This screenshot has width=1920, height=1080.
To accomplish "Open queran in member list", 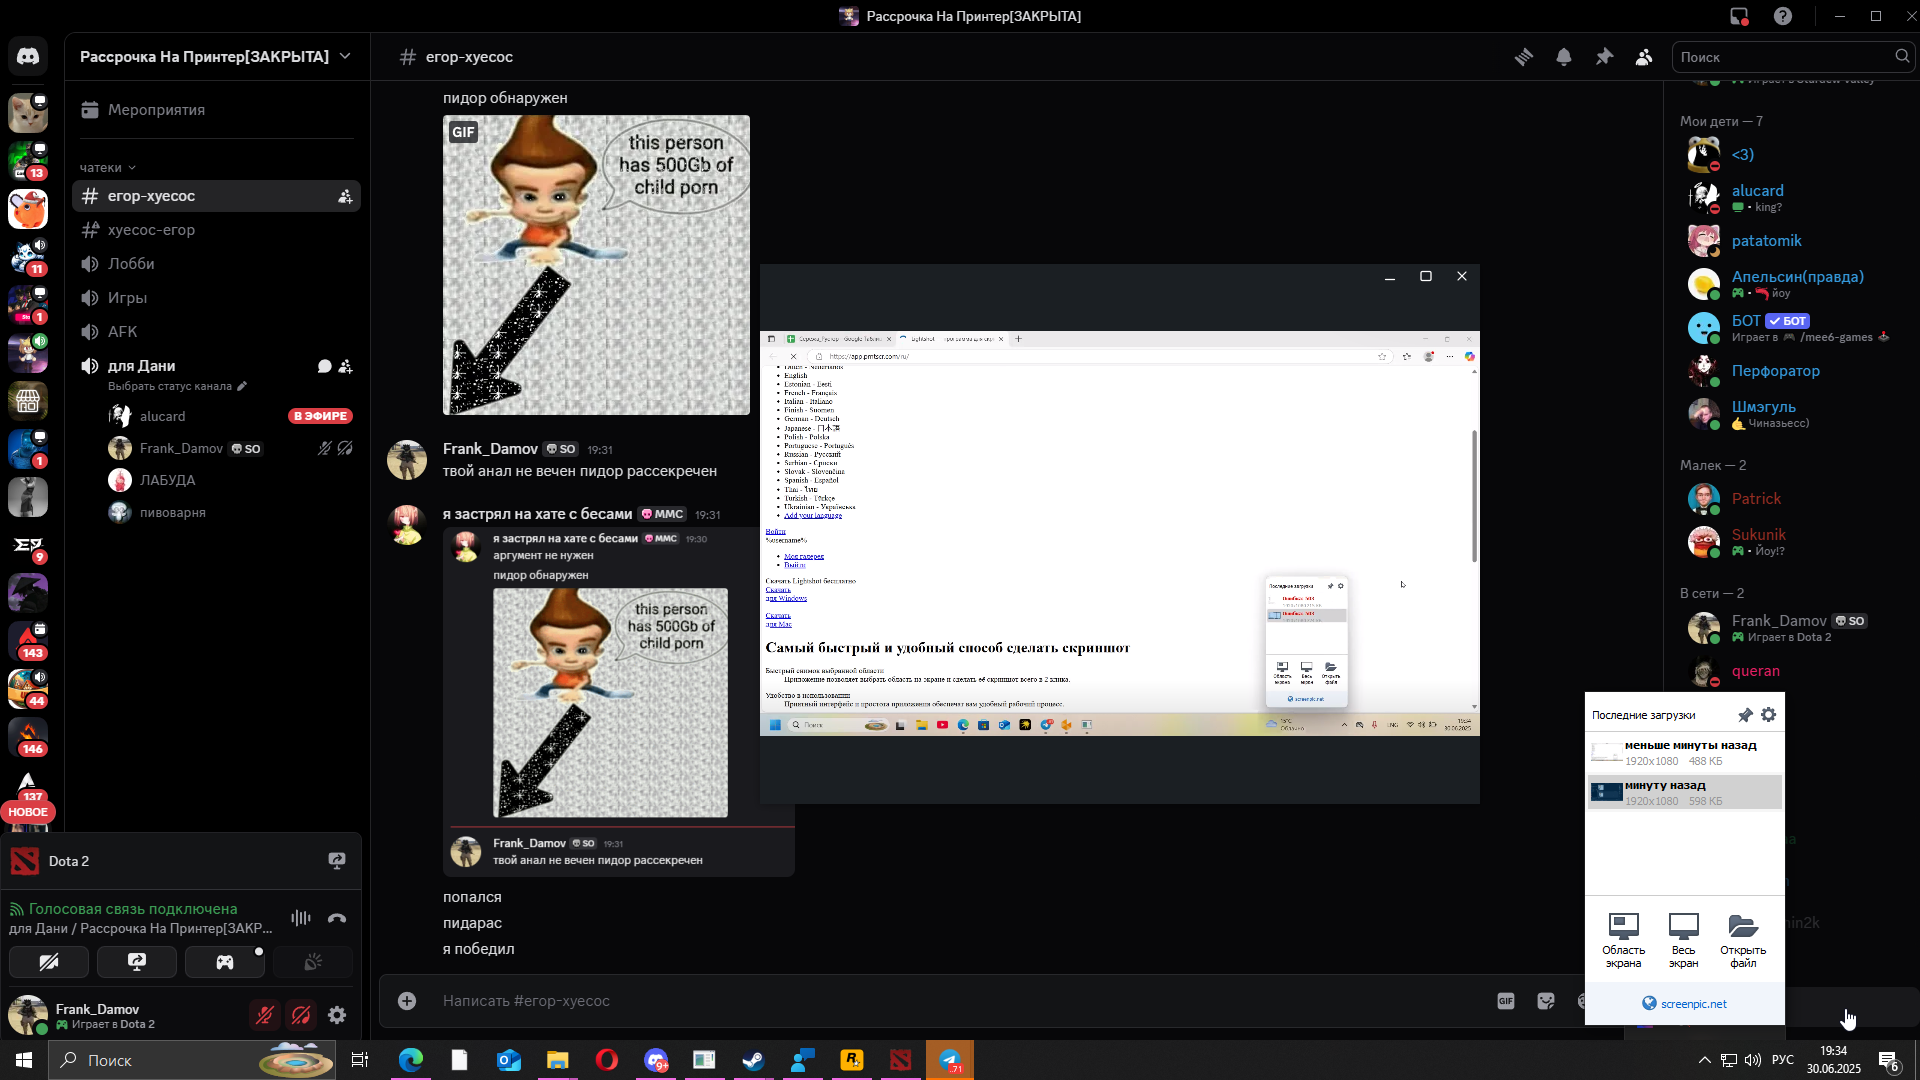I will pyautogui.click(x=1792, y=671).
